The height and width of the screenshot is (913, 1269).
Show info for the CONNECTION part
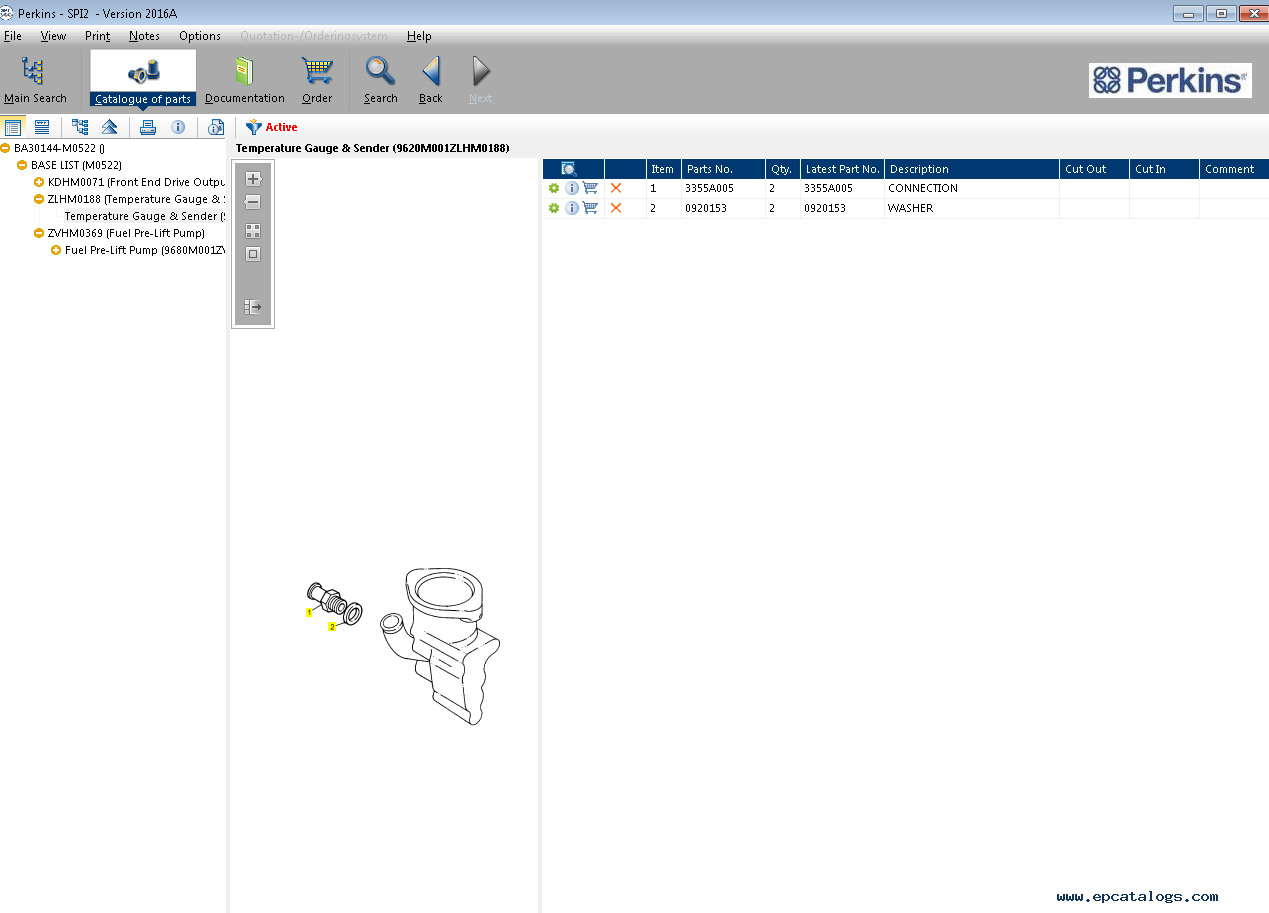tap(572, 188)
